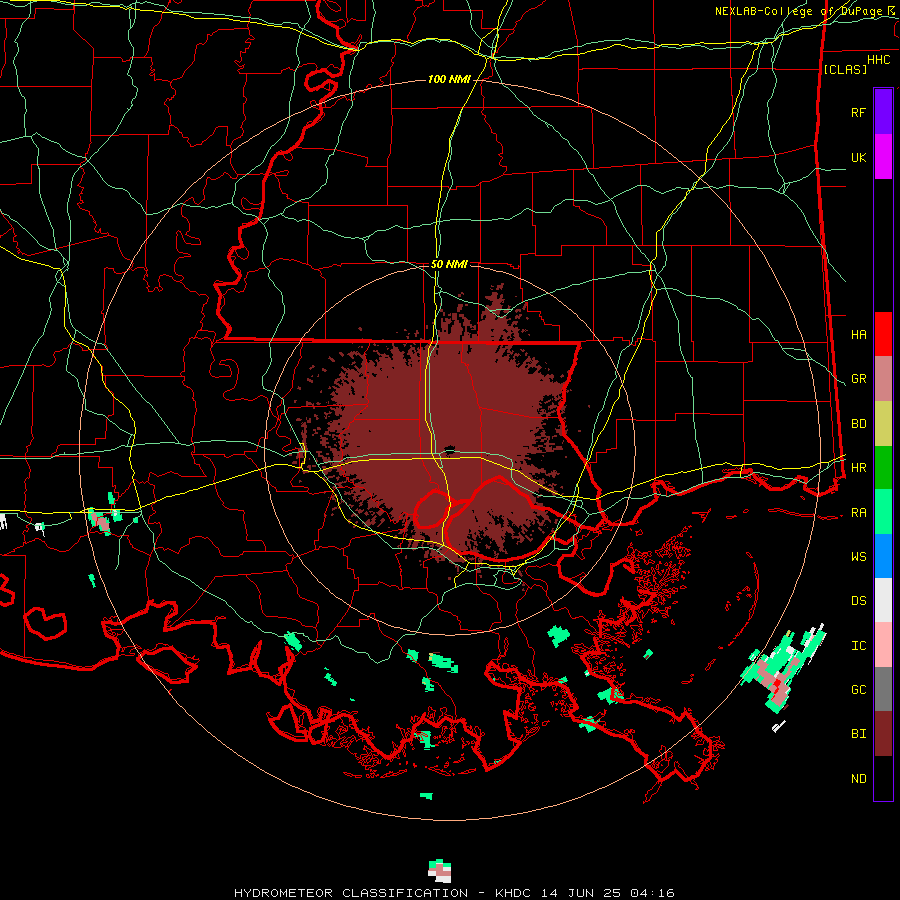Image resolution: width=900 pixels, height=900 pixels.
Task: Click the UK legend label
Action: 858,158
